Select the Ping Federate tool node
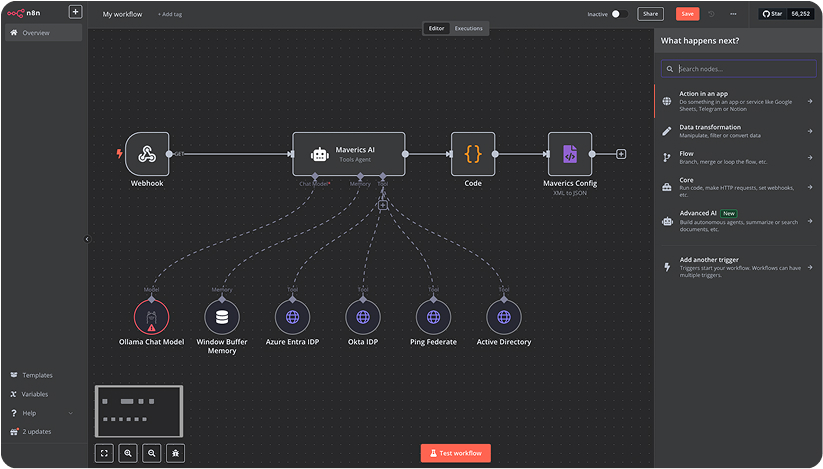This screenshot has width=823, height=469. tap(433, 317)
